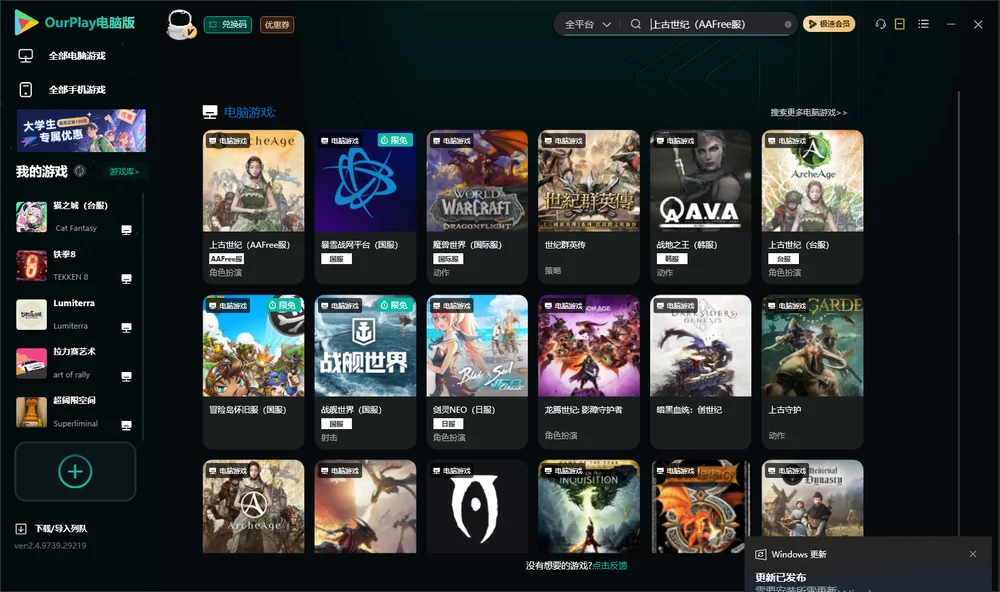Click the 电脑游戏 section monitor icon
This screenshot has height=592, width=1000.
coord(210,112)
